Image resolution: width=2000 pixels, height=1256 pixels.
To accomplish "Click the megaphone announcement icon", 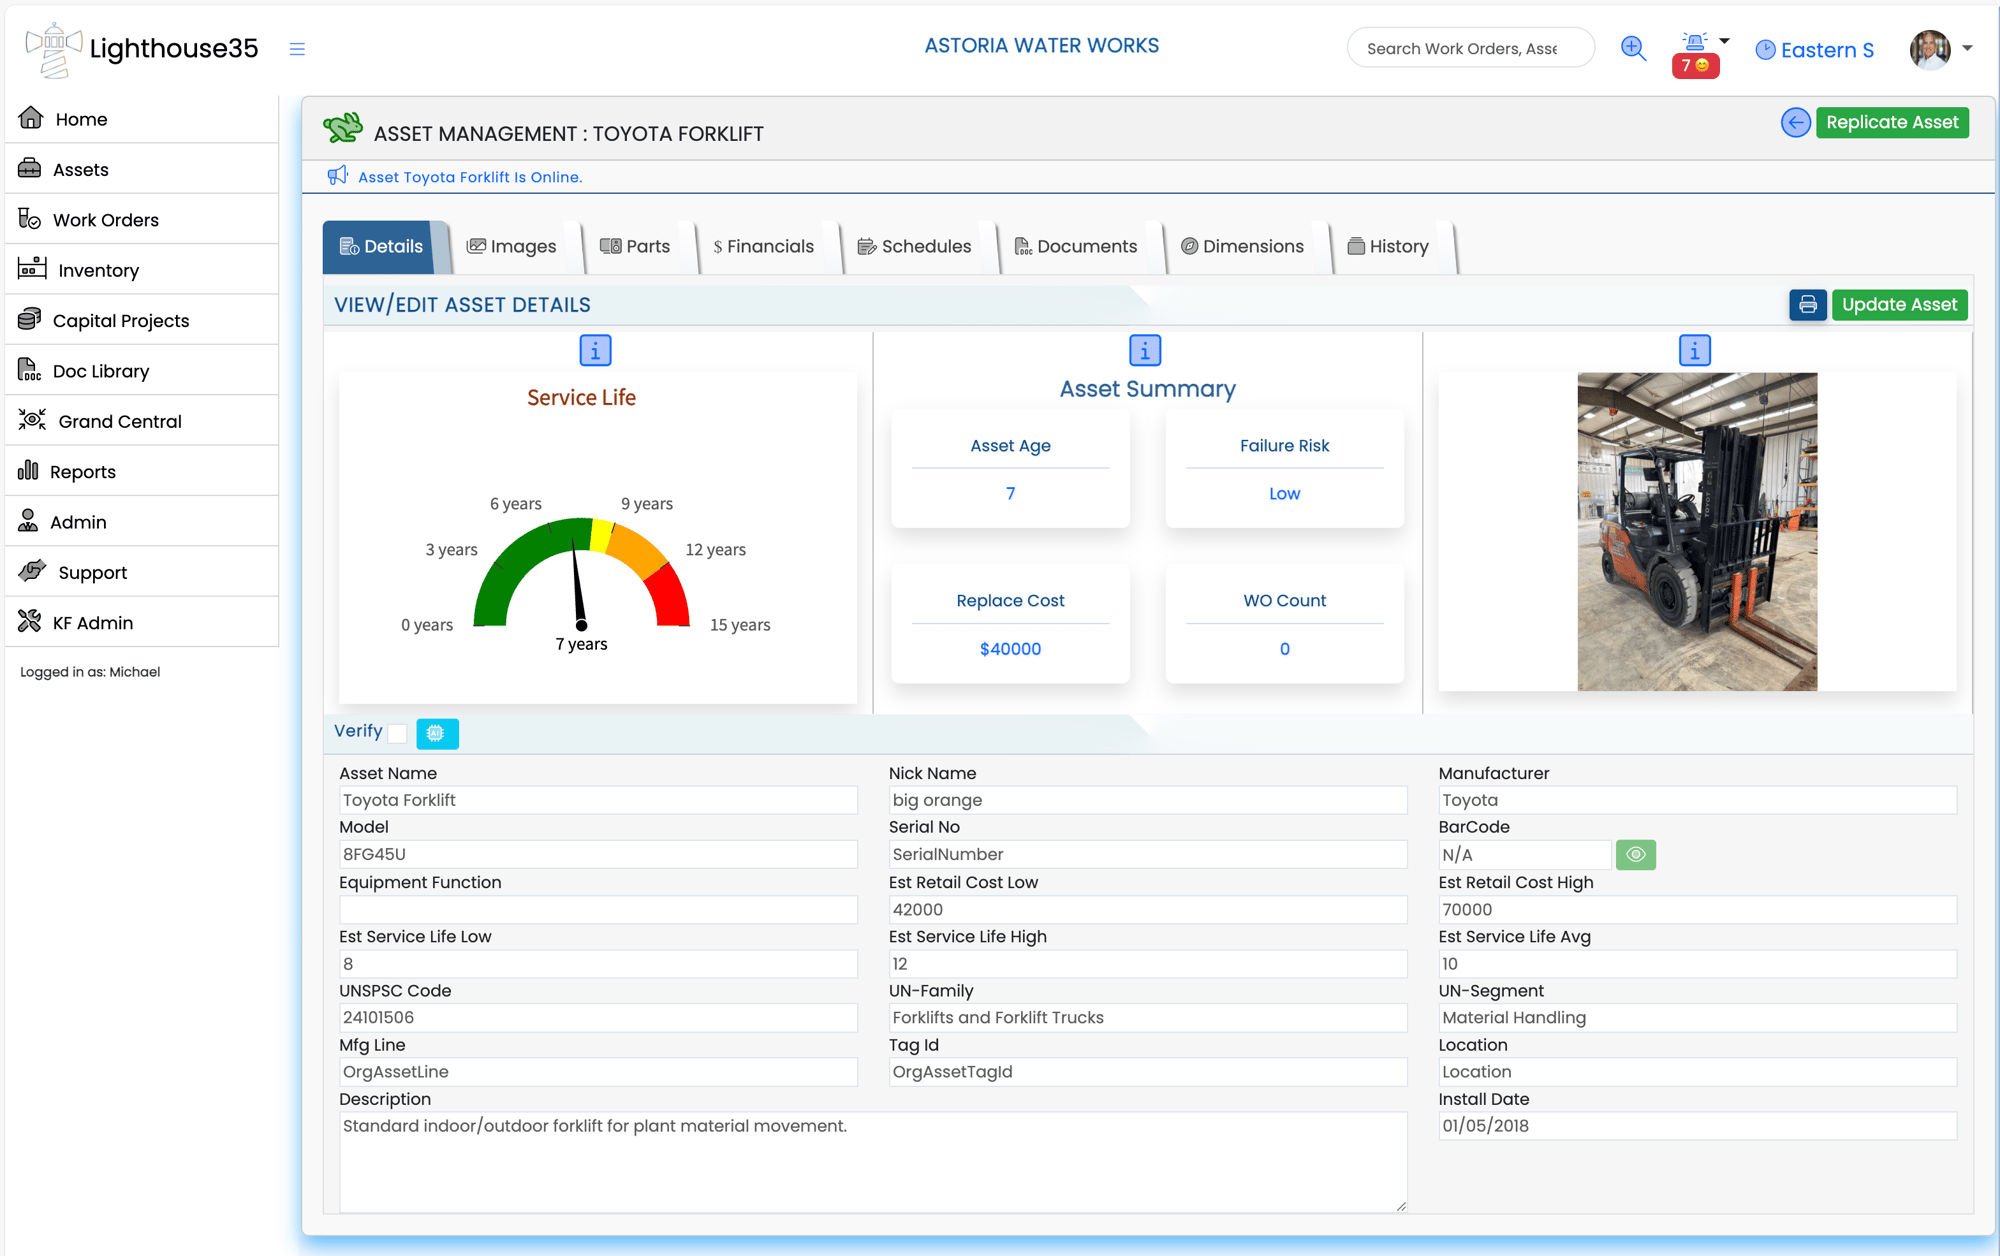I will [x=338, y=176].
